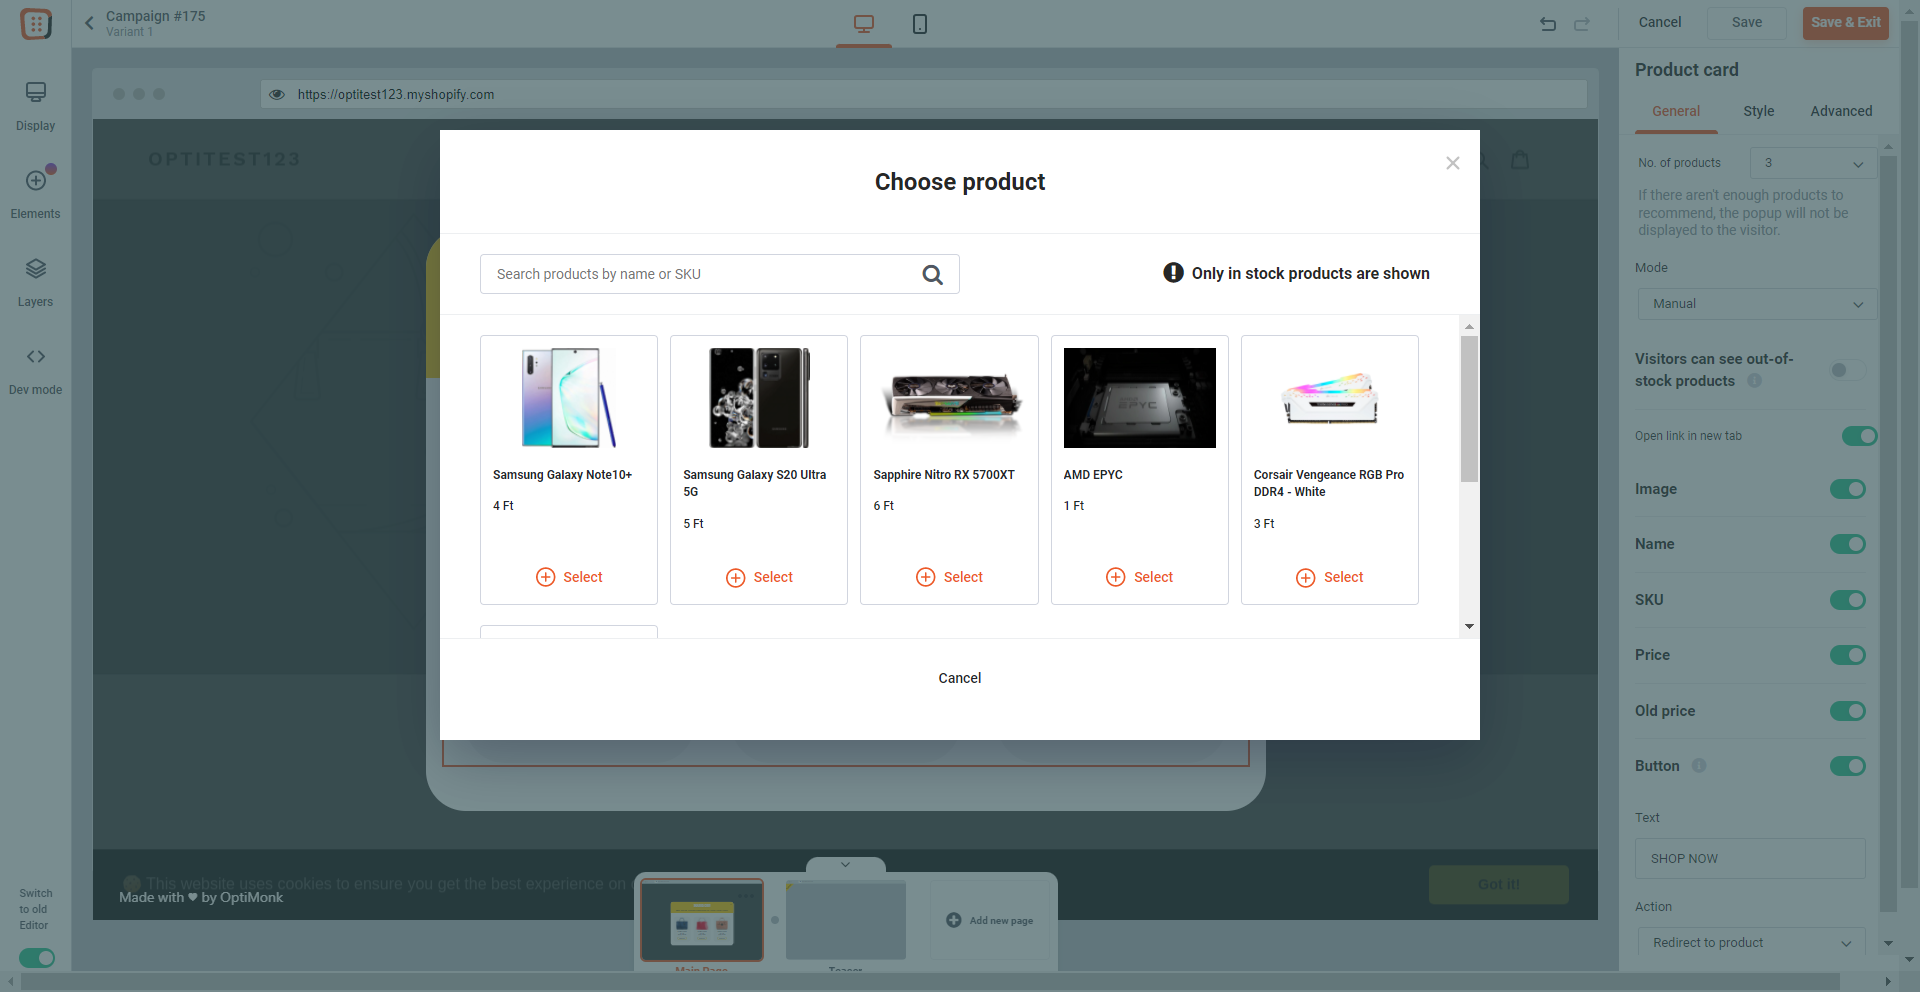Click the product list scroll down arrow

pos(1469,626)
